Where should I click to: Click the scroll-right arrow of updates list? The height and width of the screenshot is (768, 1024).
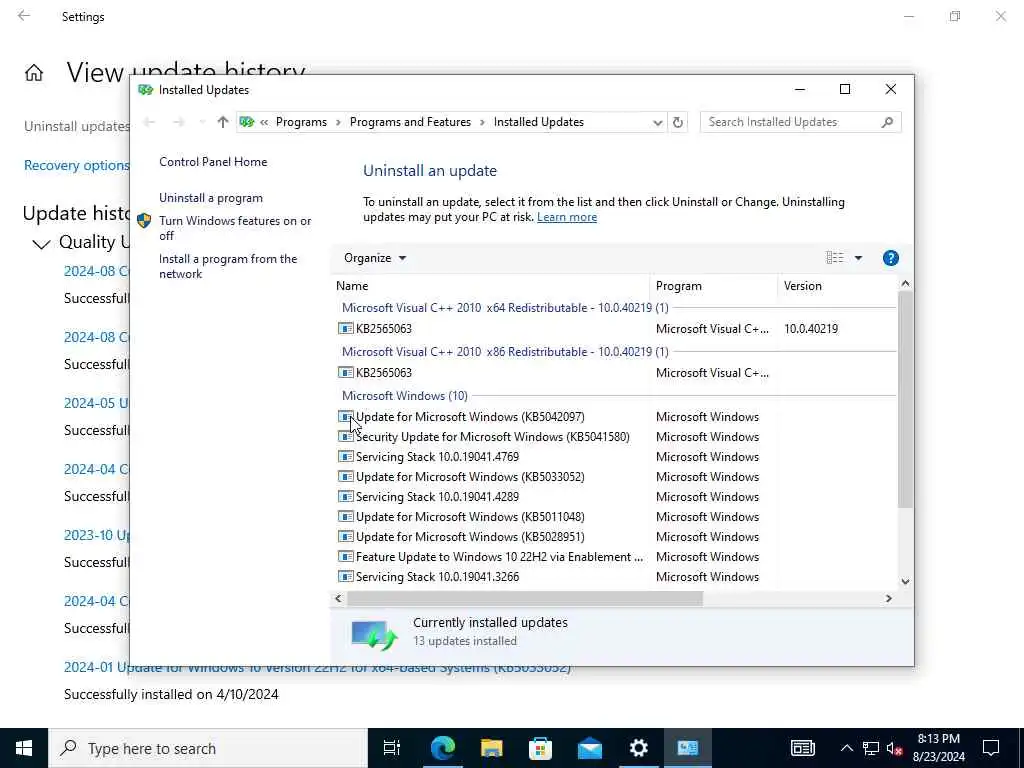888,598
